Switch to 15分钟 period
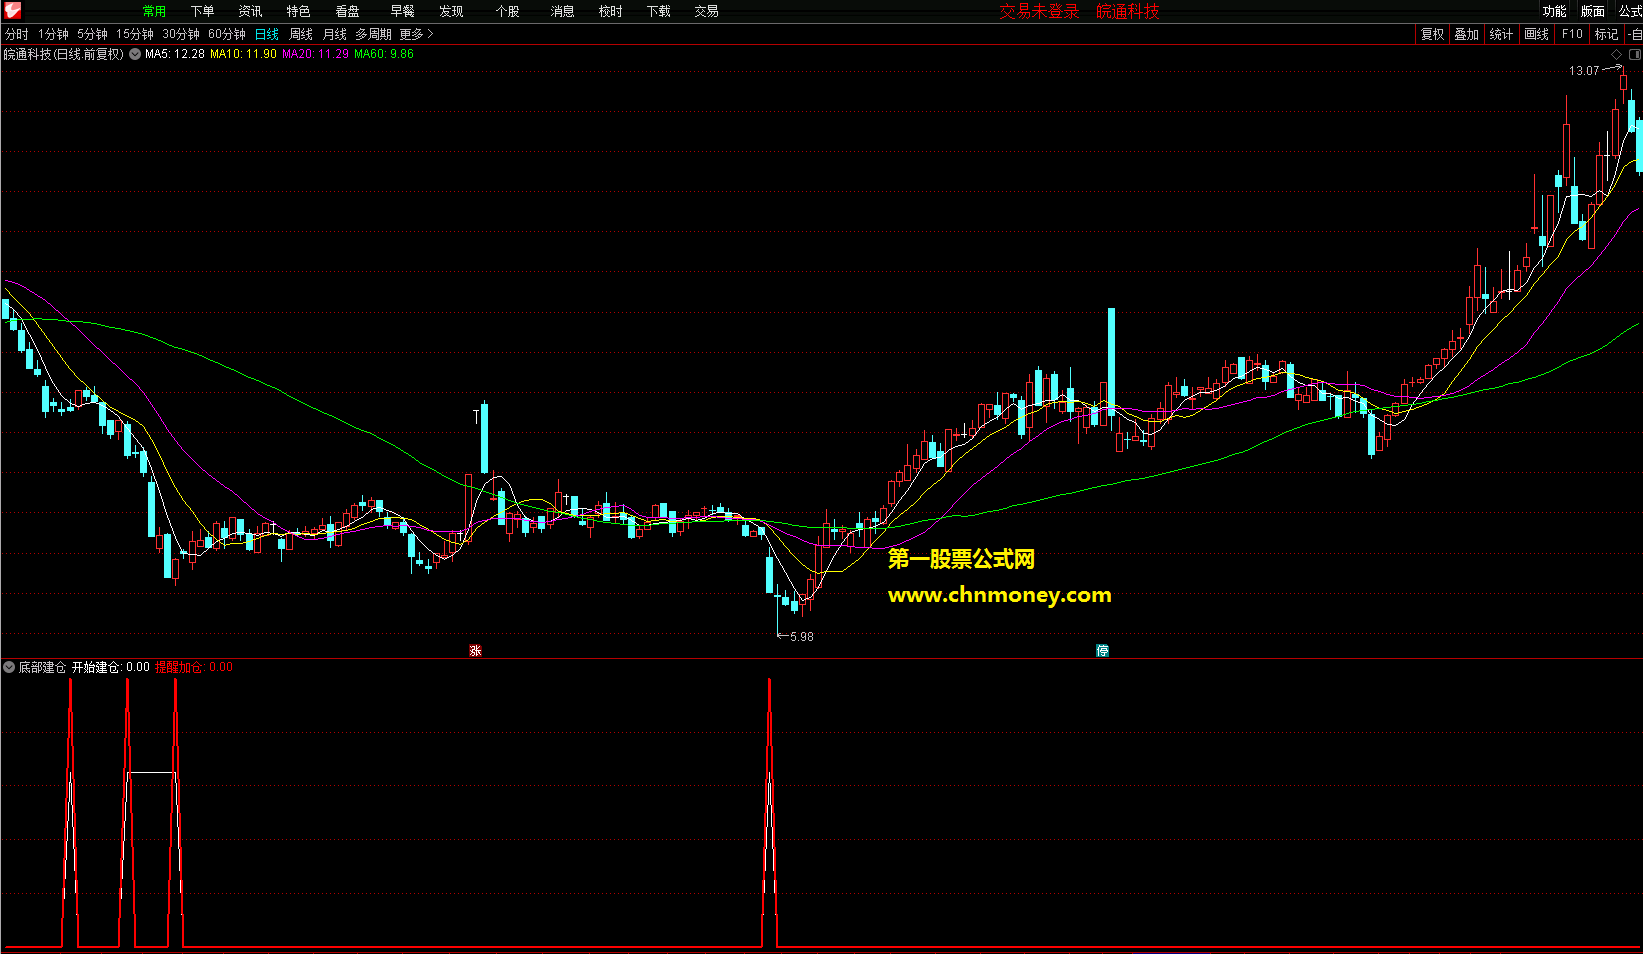Viewport: 1643px width, 954px height. pyautogui.click(x=135, y=34)
